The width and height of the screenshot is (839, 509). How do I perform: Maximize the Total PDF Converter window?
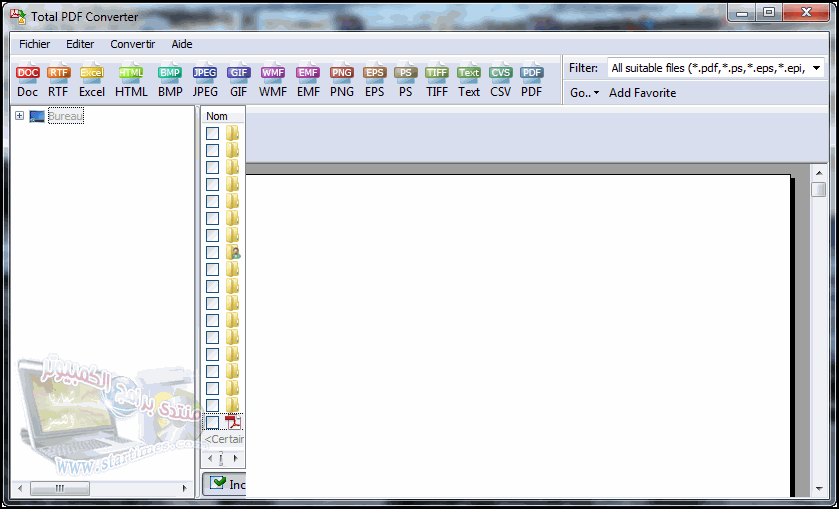coord(768,12)
